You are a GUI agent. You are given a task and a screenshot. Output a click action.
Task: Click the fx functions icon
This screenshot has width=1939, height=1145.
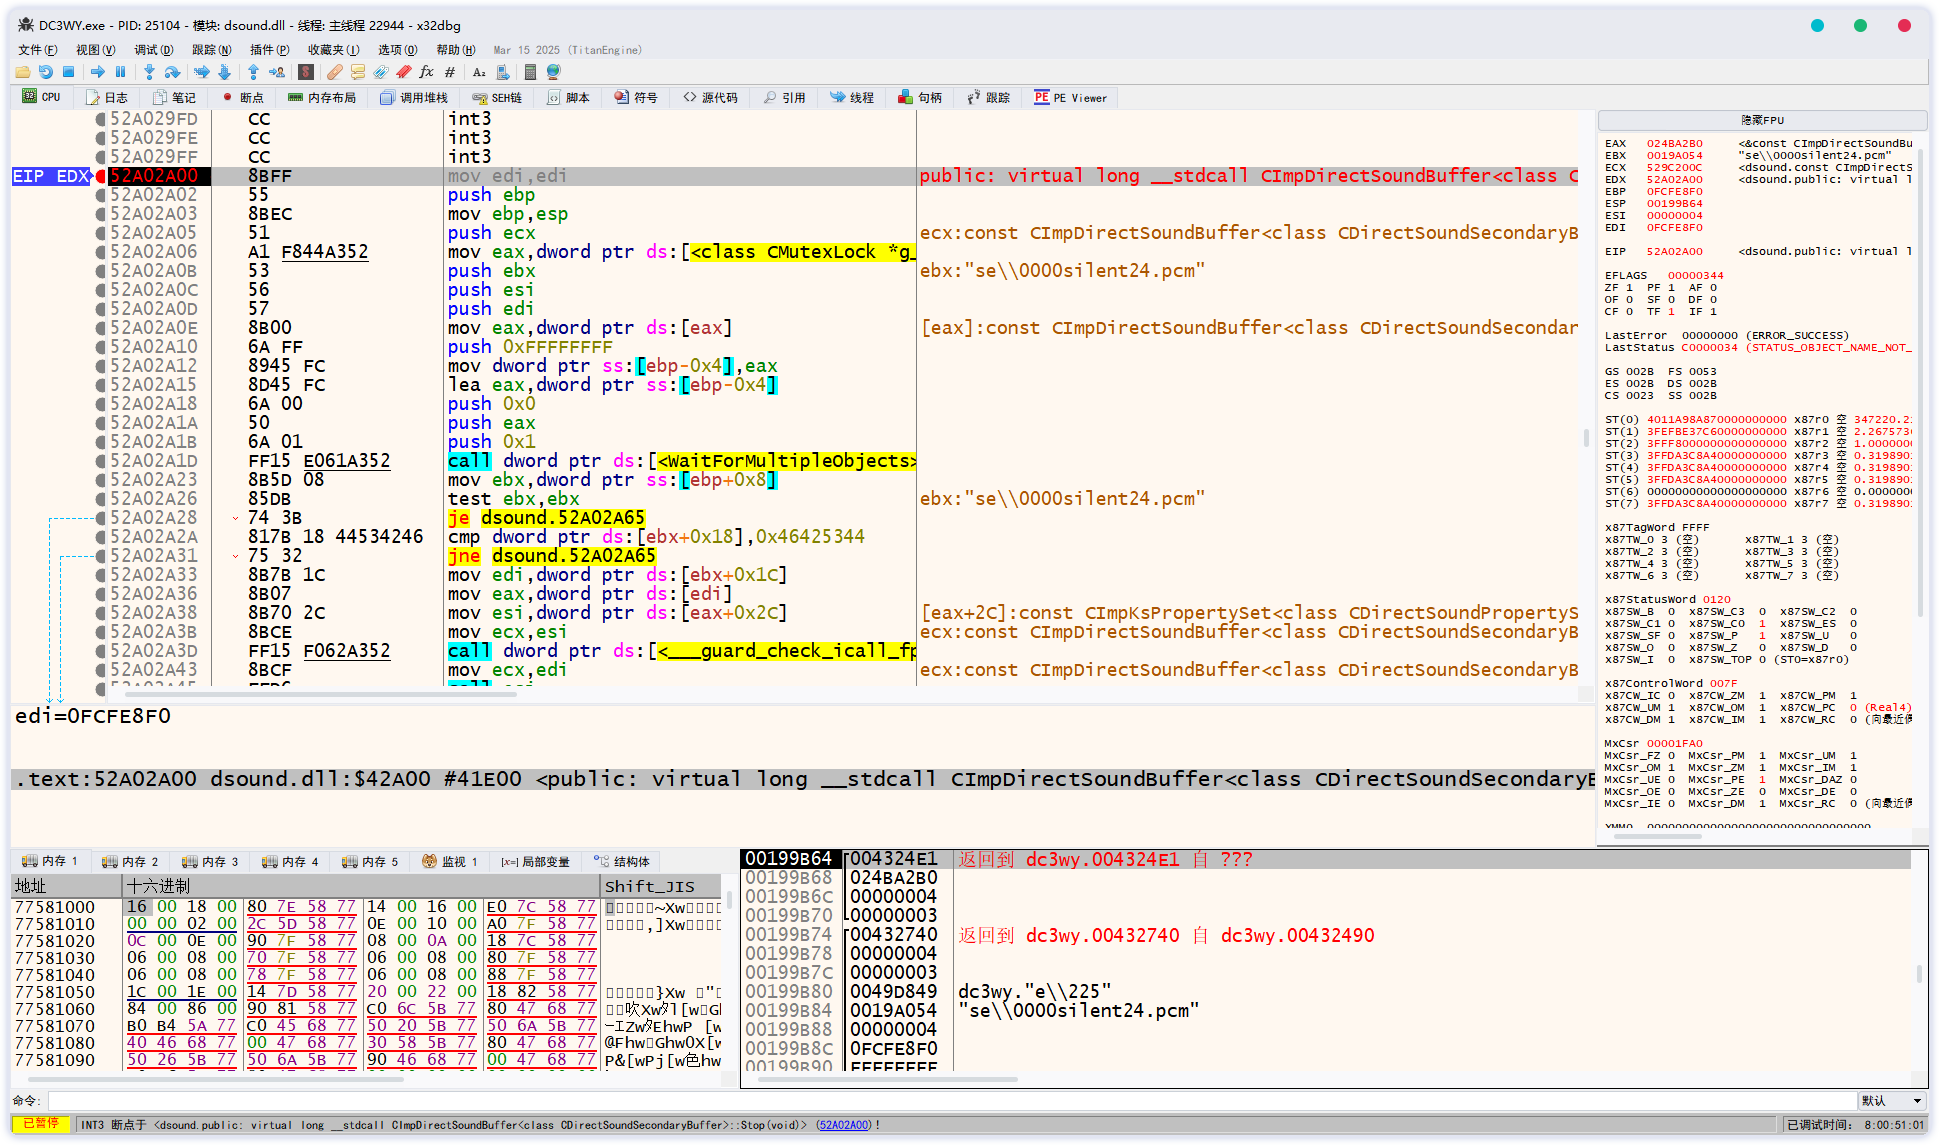pos(427,72)
